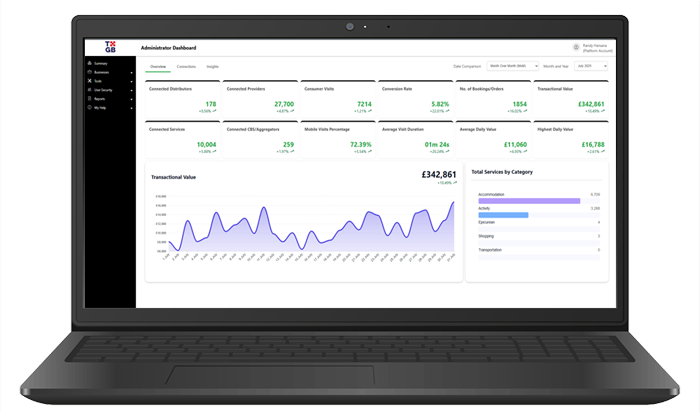Click the Activity category bar
This screenshot has height=414, width=700.
tap(503, 215)
